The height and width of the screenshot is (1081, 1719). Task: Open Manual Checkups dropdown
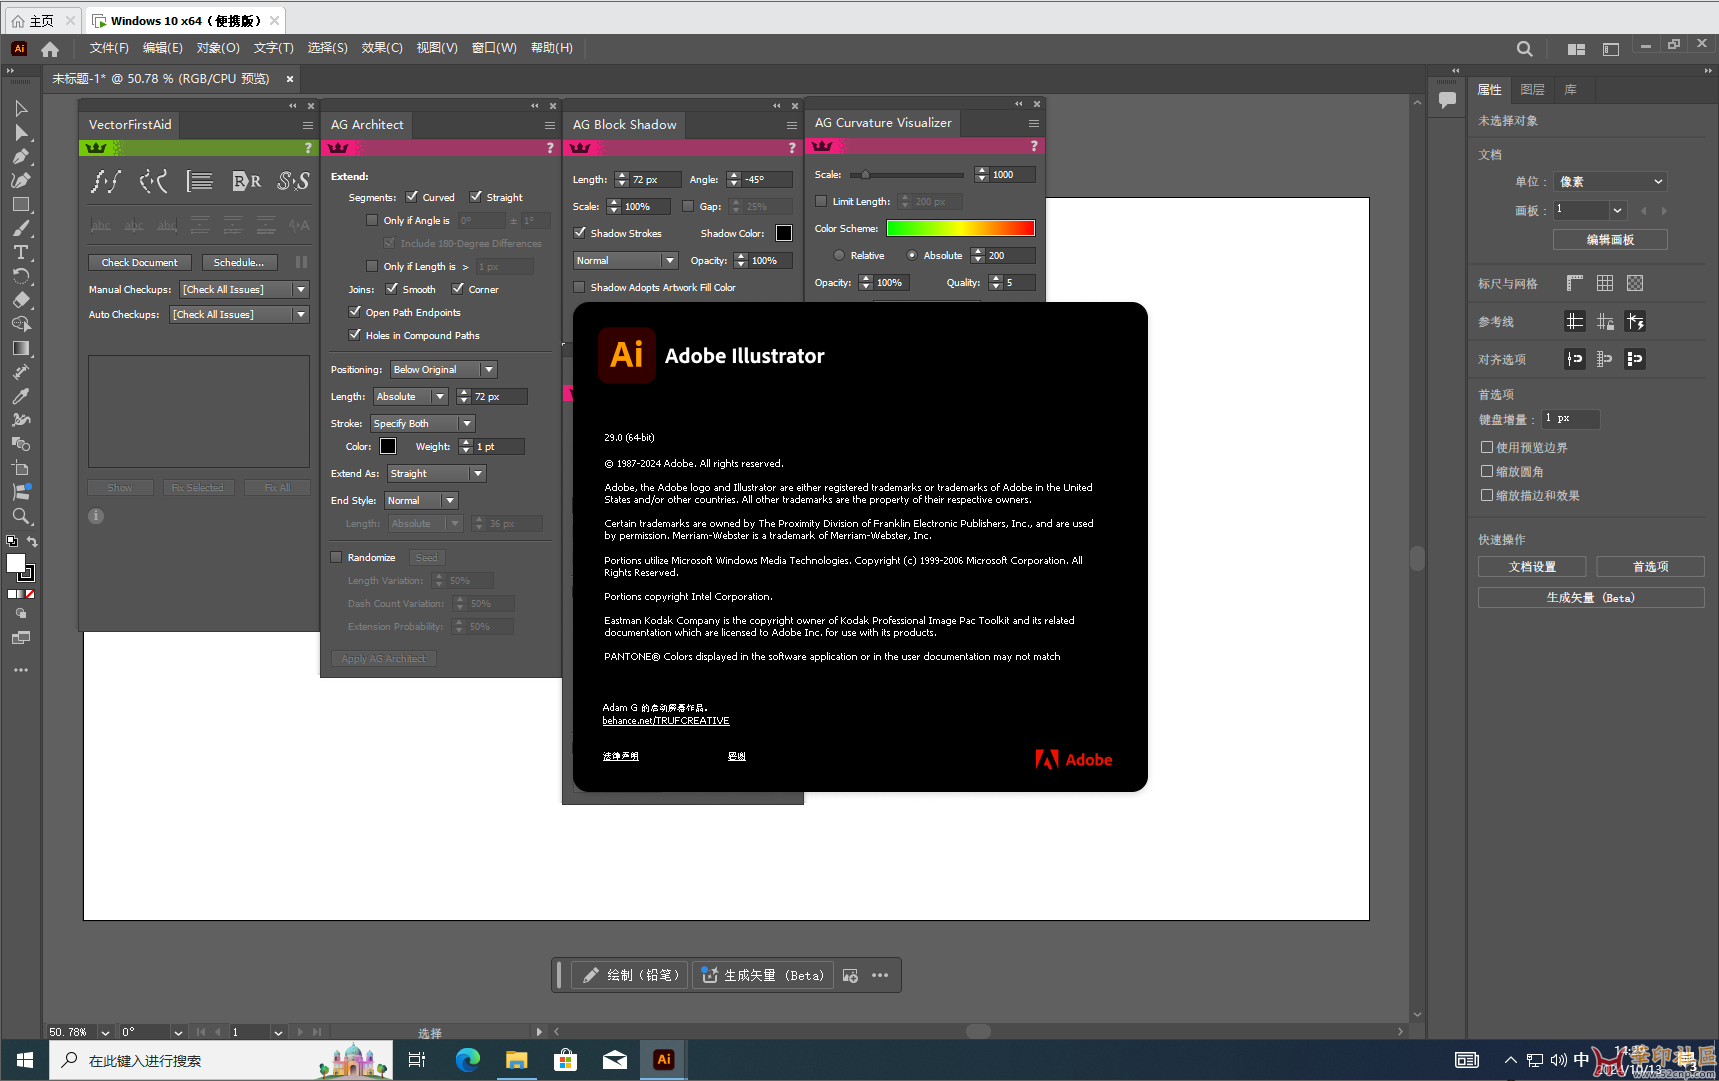(x=245, y=289)
